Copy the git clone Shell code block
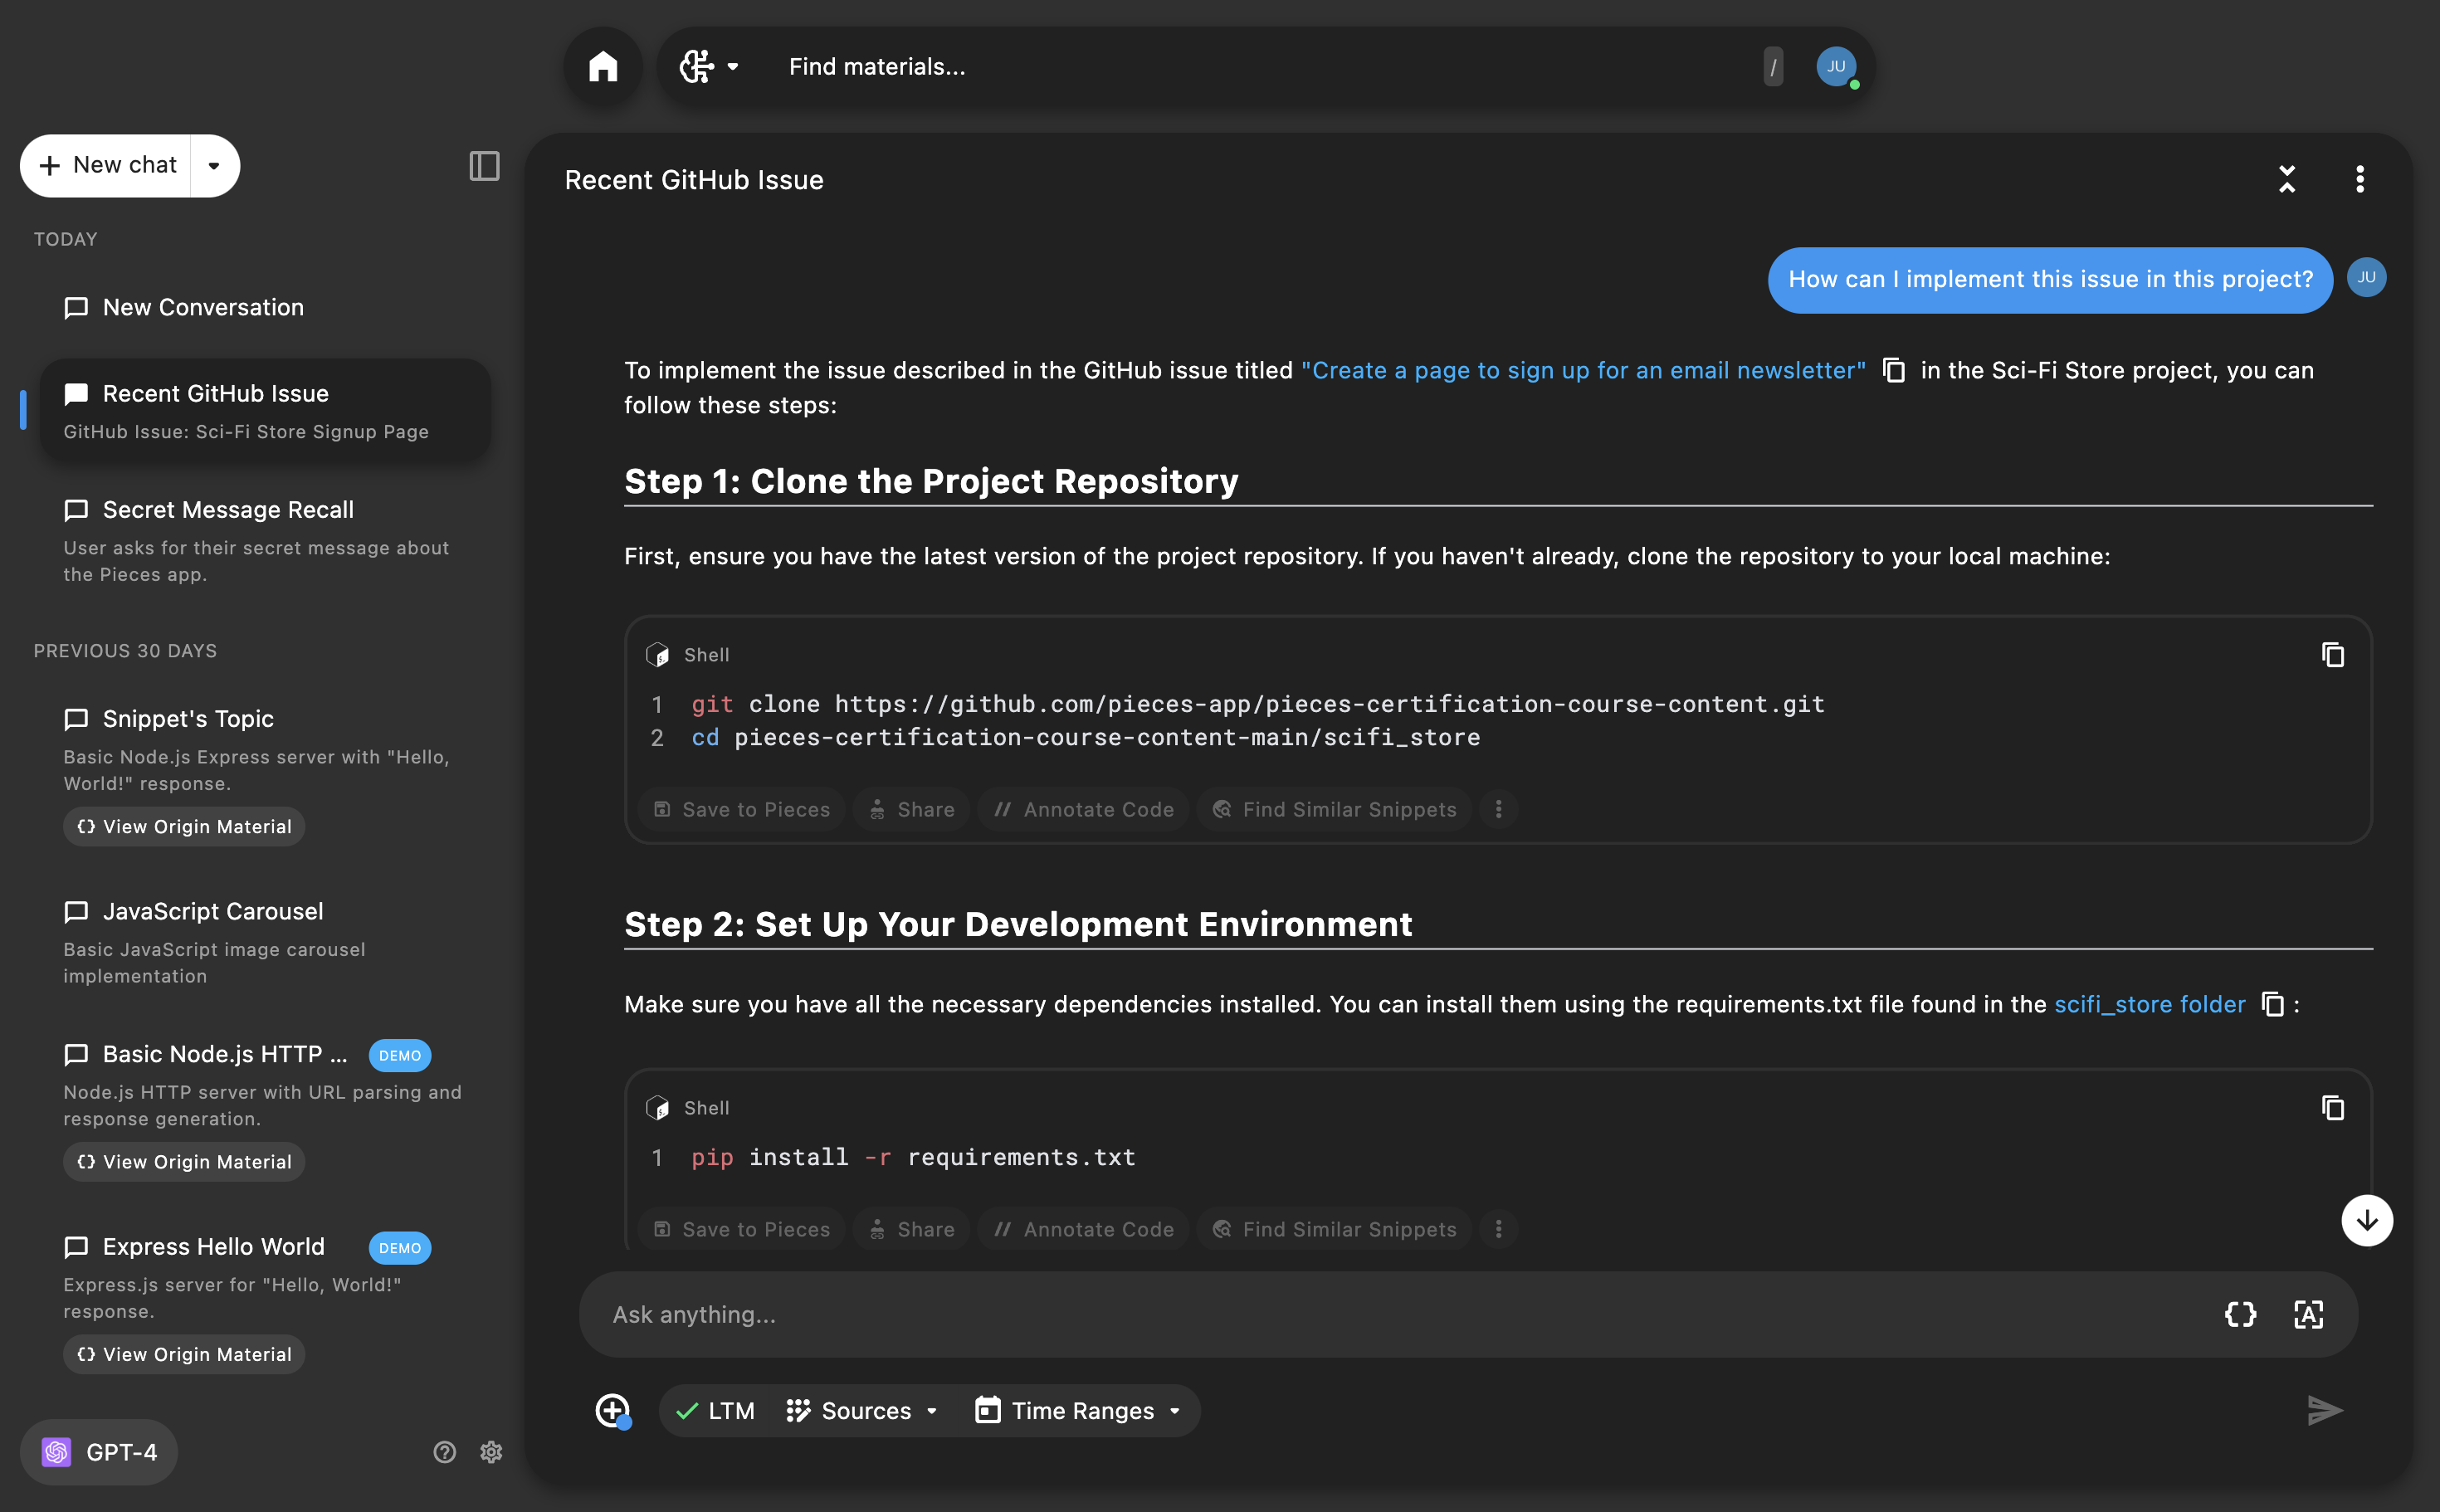 (x=2332, y=654)
